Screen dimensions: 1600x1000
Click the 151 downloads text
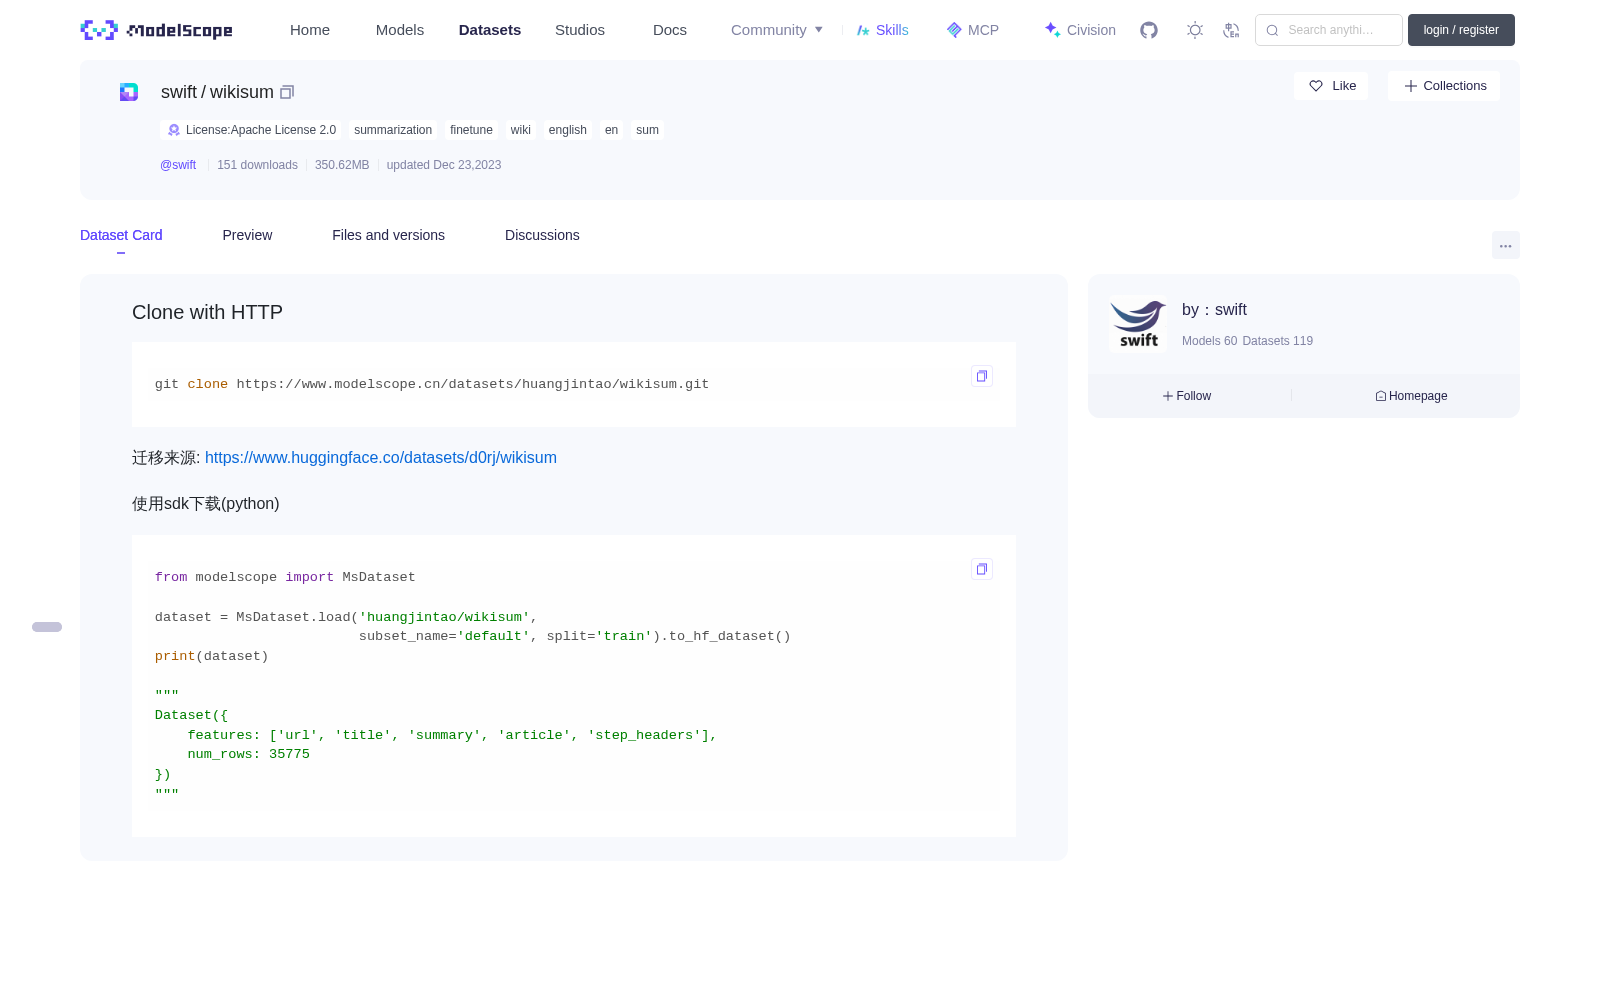(257, 165)
